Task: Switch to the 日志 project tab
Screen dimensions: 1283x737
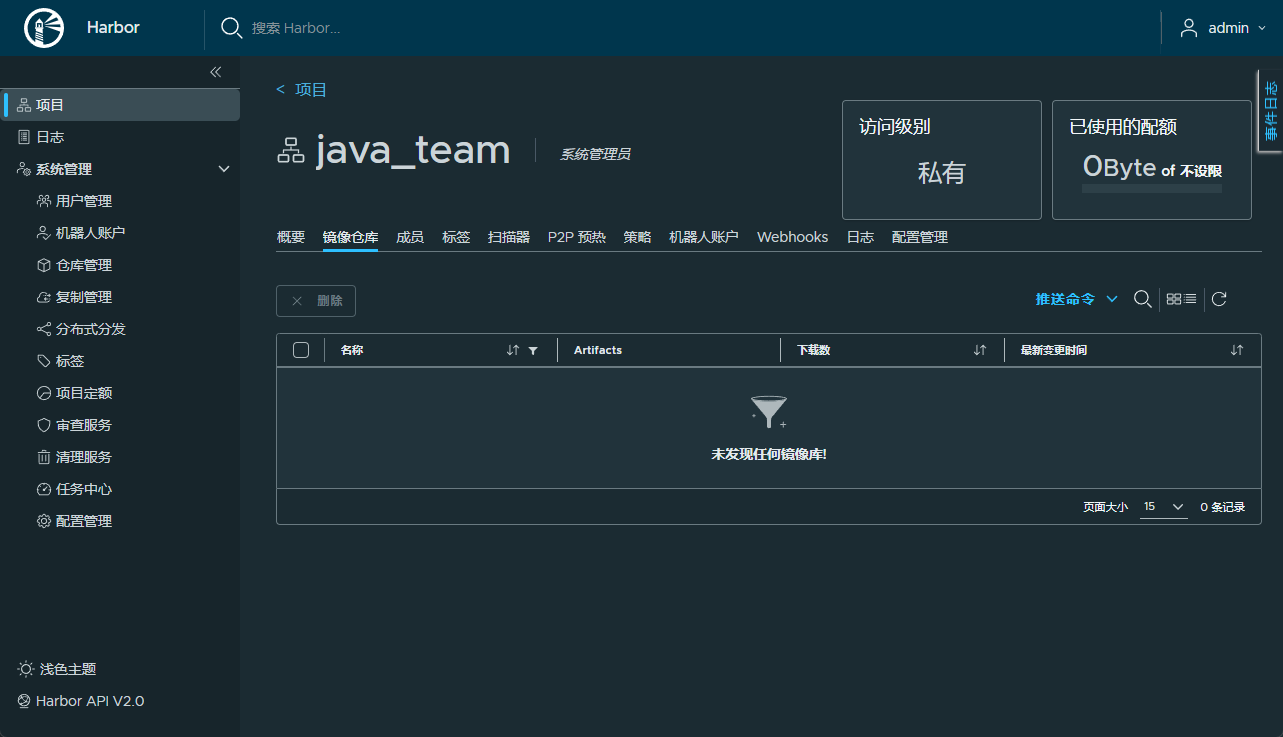Action: click(860, 237)
